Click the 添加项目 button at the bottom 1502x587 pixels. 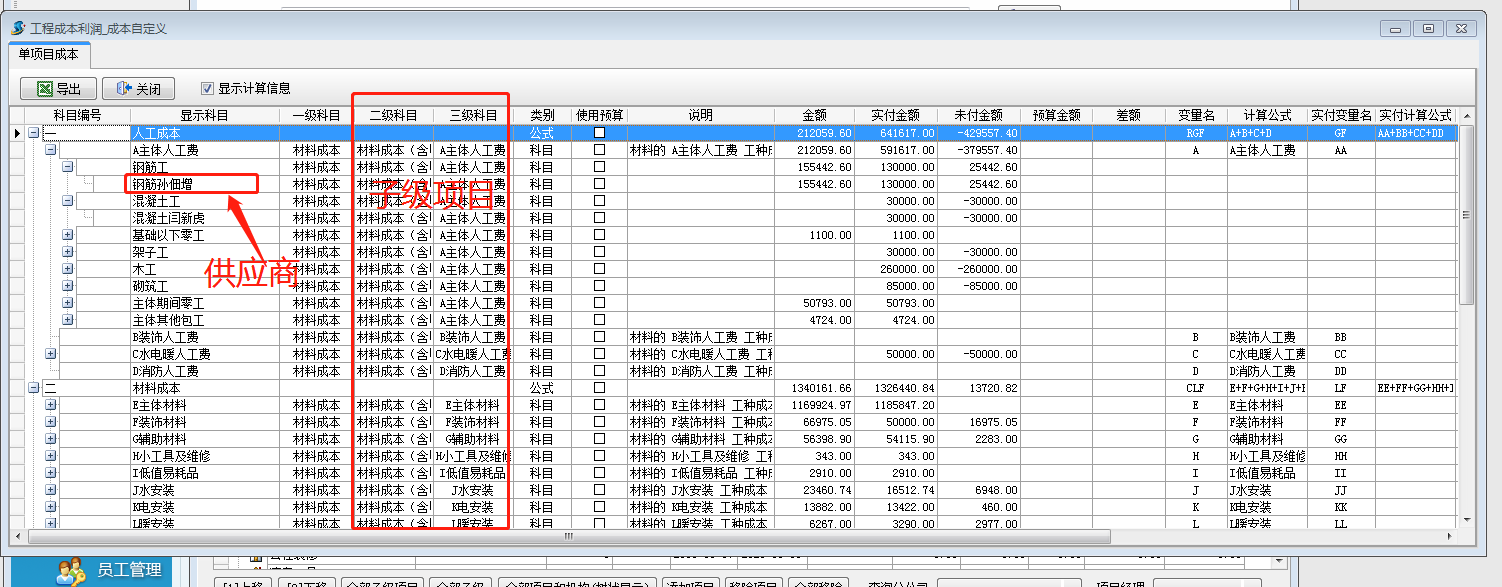[x=690, y=584]
